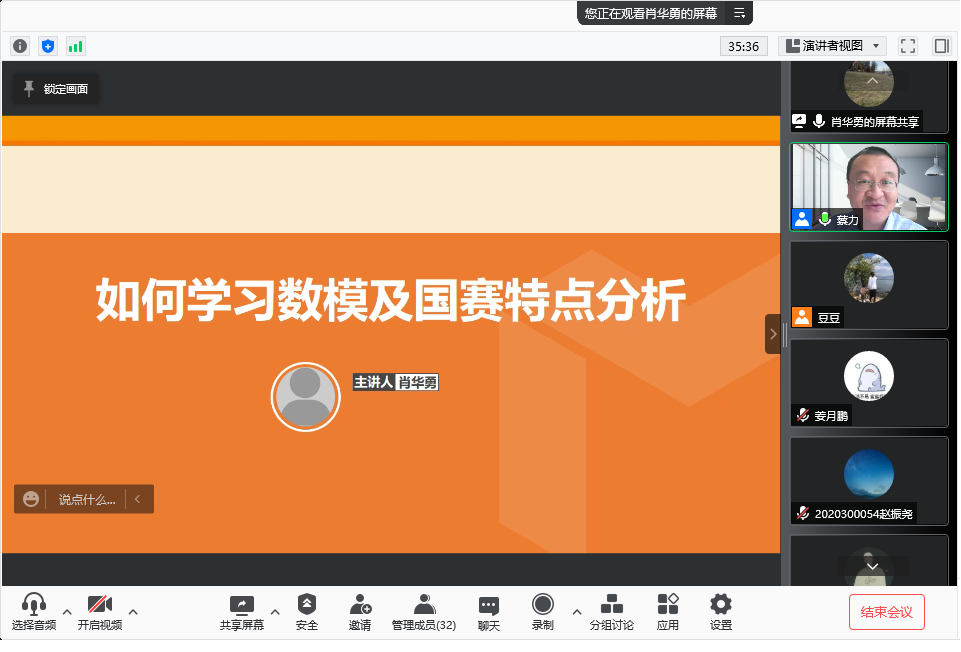Toggle audio via 选择音频 button
Viewport: 961px width, 652px height.
(34, 612)
